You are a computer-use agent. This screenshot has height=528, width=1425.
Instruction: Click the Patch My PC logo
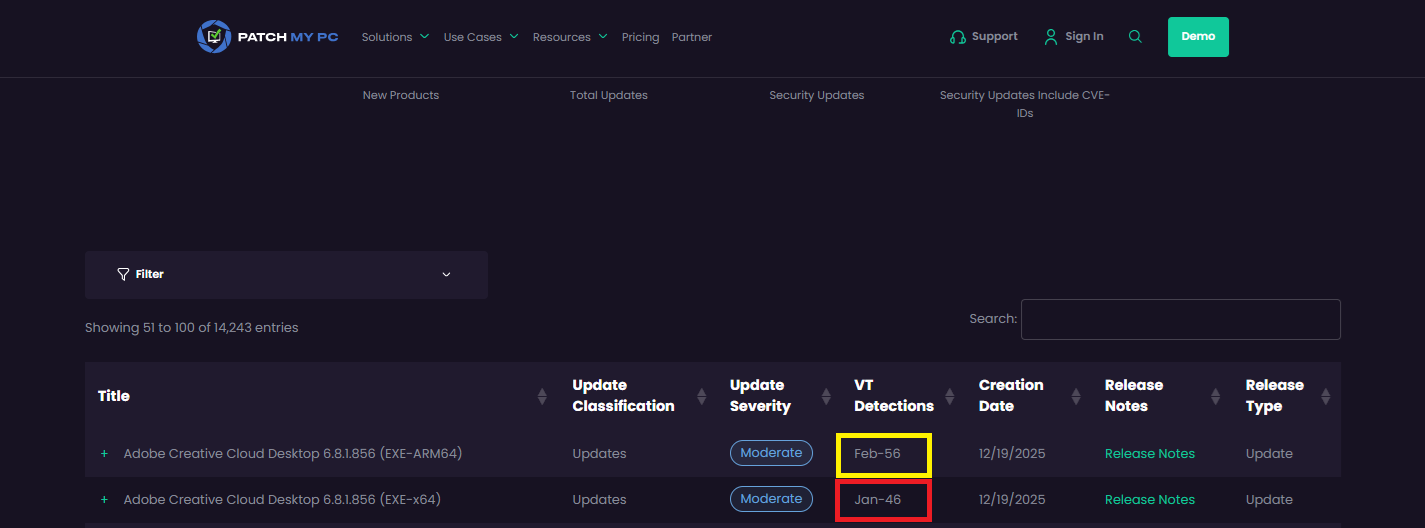(267, 37)
